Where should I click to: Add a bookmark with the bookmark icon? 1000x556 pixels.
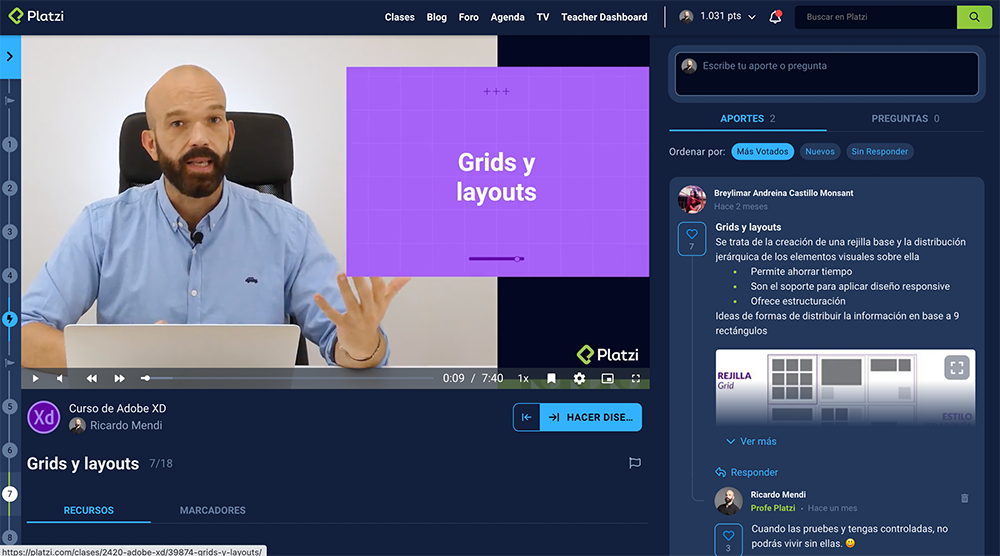pos(551,378)
